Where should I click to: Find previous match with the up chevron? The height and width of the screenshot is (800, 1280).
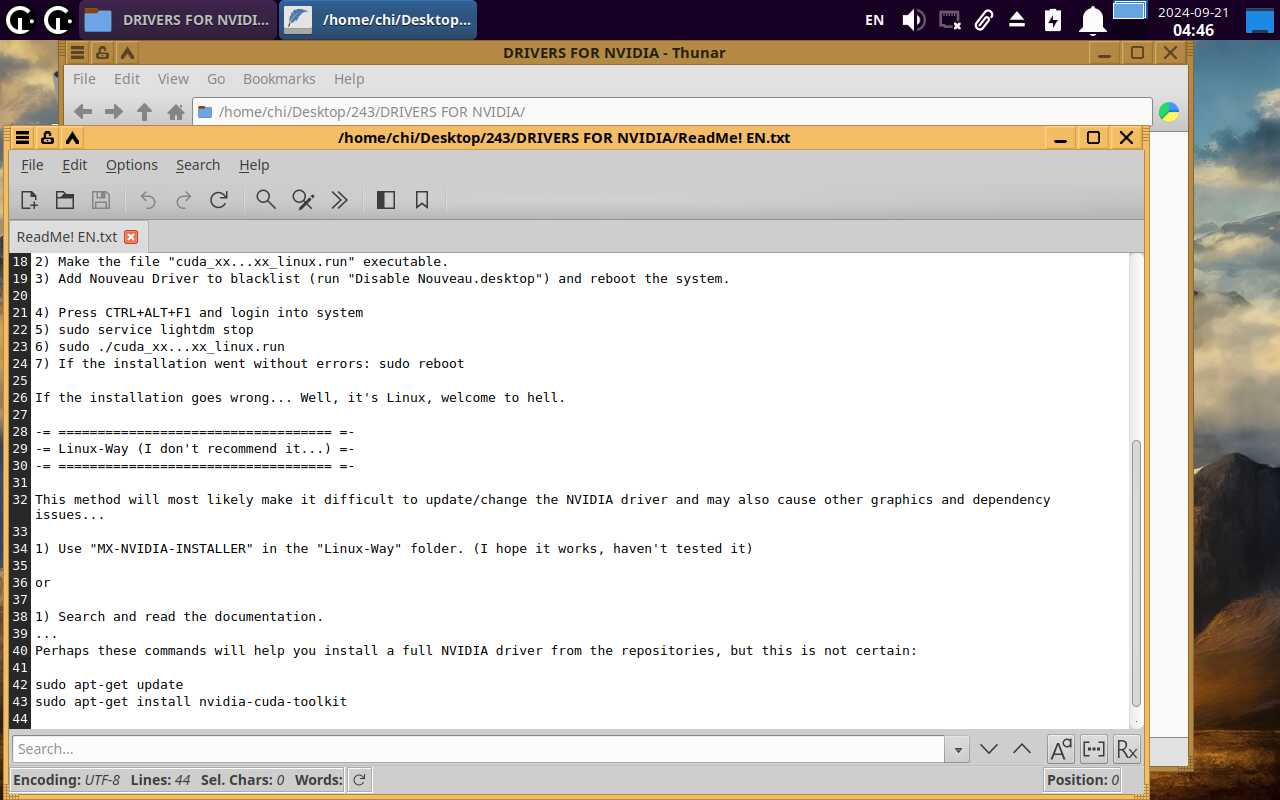coord(1022,749)
